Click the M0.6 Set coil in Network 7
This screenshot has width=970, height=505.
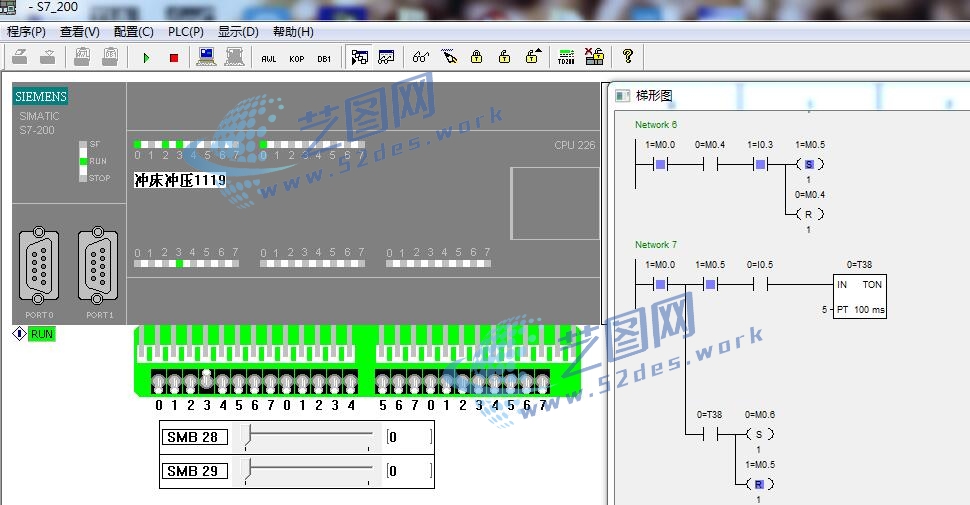pyautogui.click(x=760, y=434)
